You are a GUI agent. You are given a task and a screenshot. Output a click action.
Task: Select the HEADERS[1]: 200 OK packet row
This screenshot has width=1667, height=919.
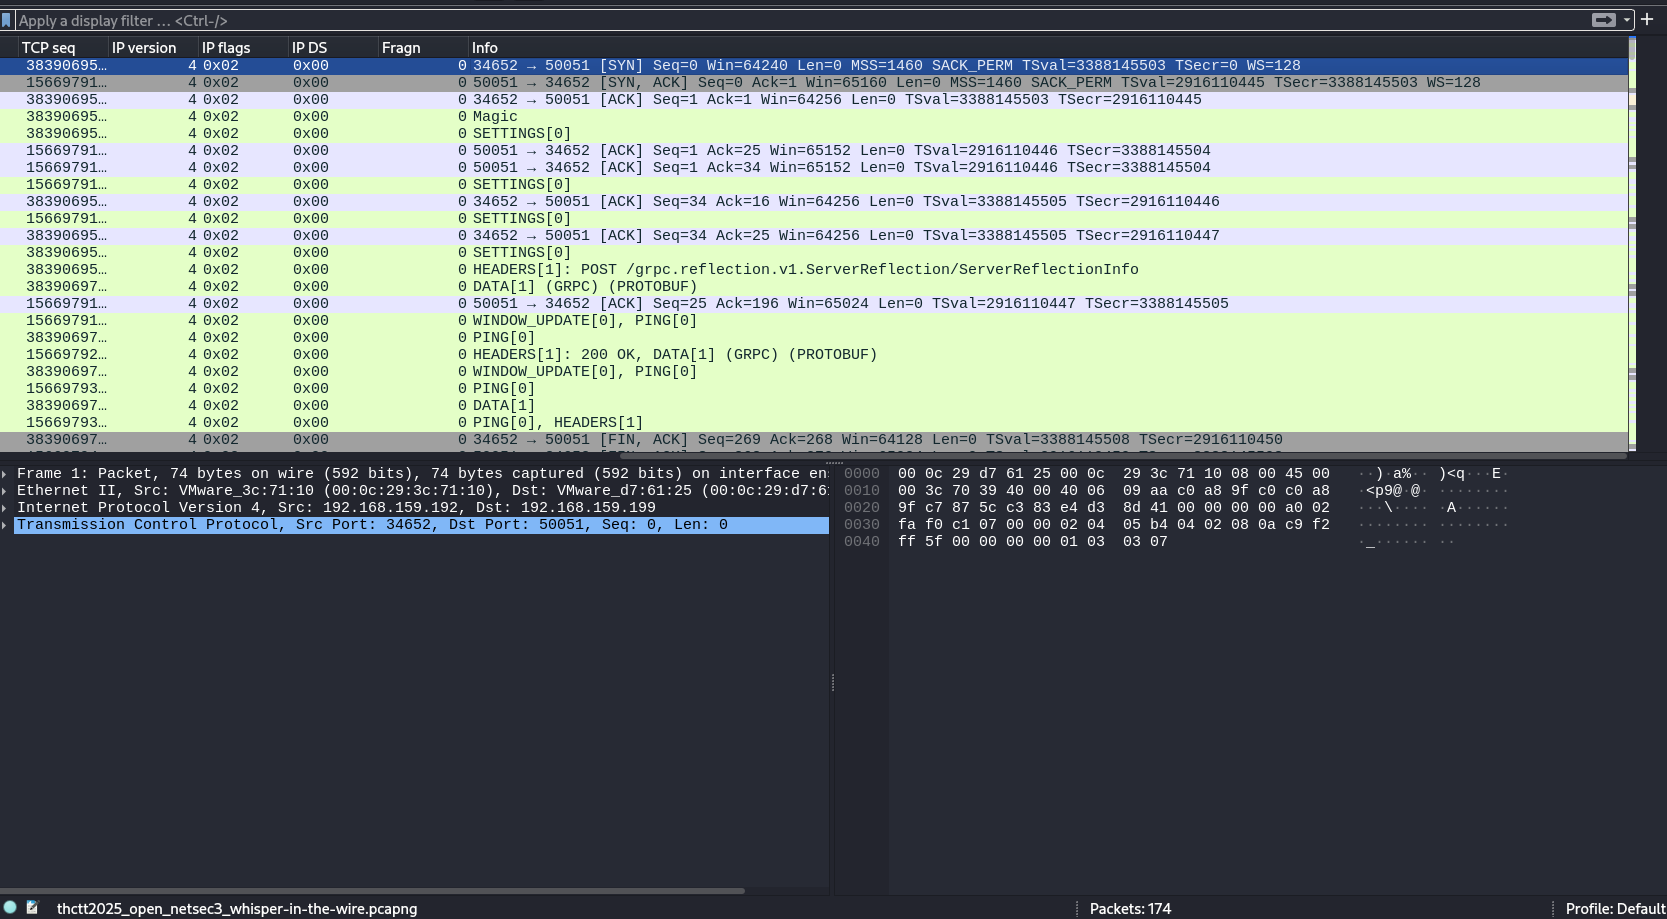coord(814,354)
